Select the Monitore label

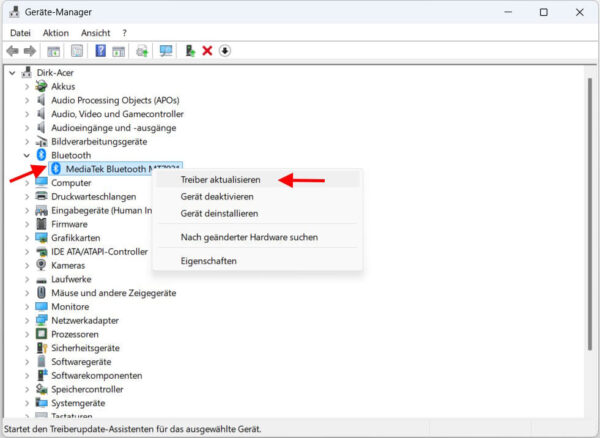(x=70, y=307)
